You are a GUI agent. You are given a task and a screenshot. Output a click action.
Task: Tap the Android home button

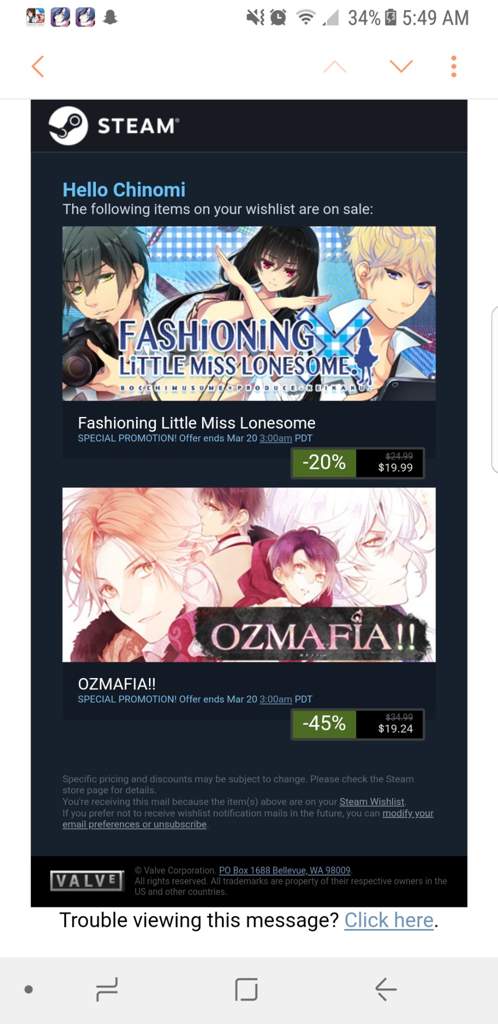pyautogui.click(x=246, y=989)
